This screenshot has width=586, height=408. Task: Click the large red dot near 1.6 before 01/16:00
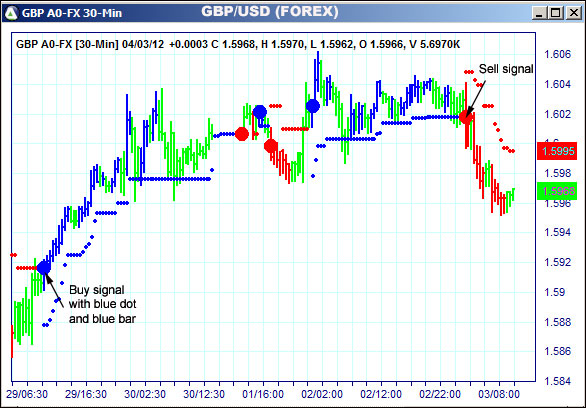click(x=242, y=134)
